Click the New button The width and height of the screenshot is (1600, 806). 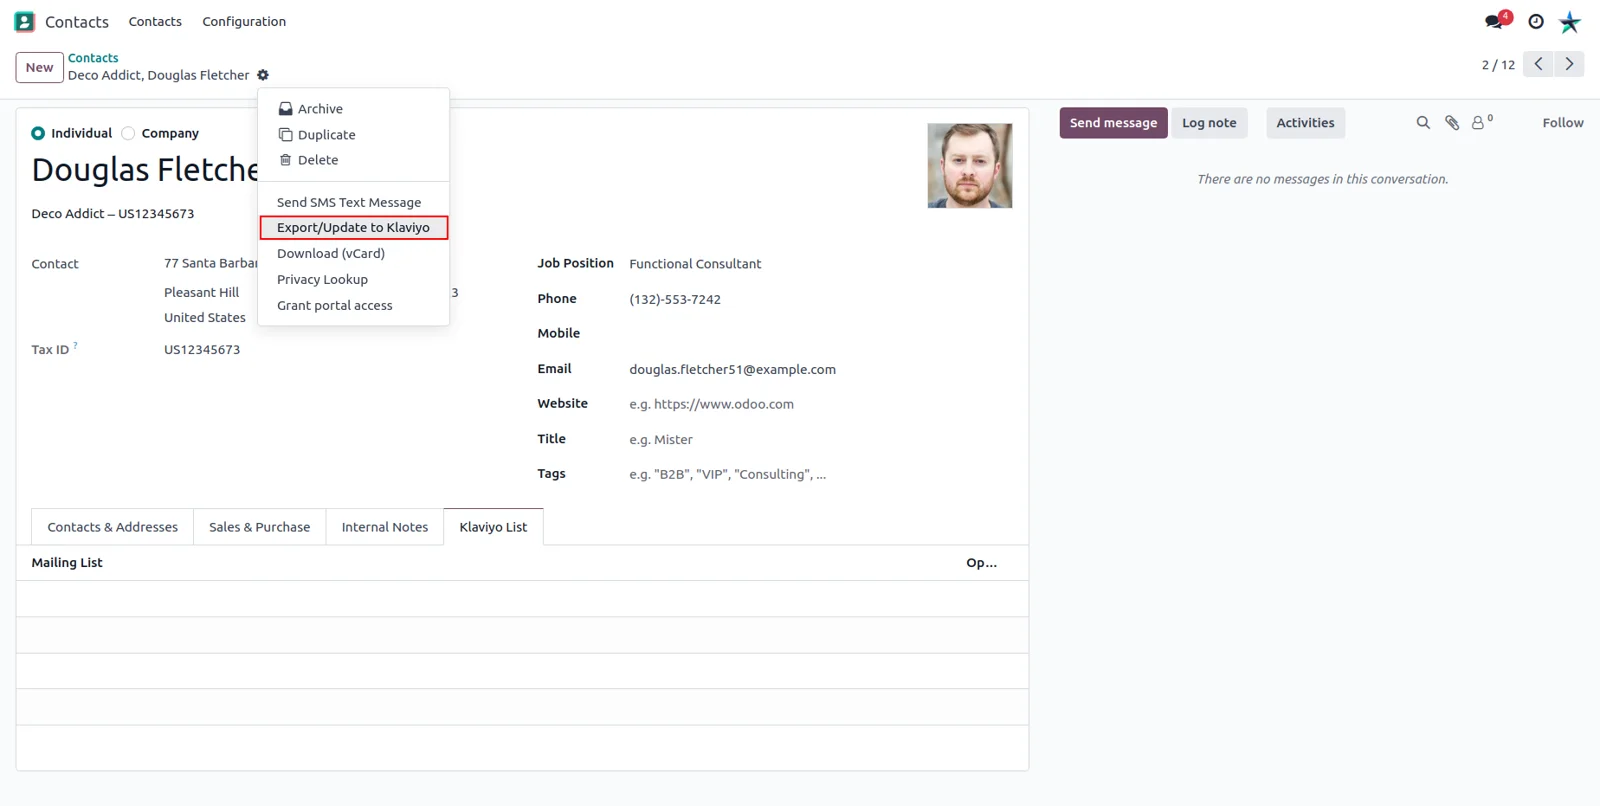click(40, 67)
